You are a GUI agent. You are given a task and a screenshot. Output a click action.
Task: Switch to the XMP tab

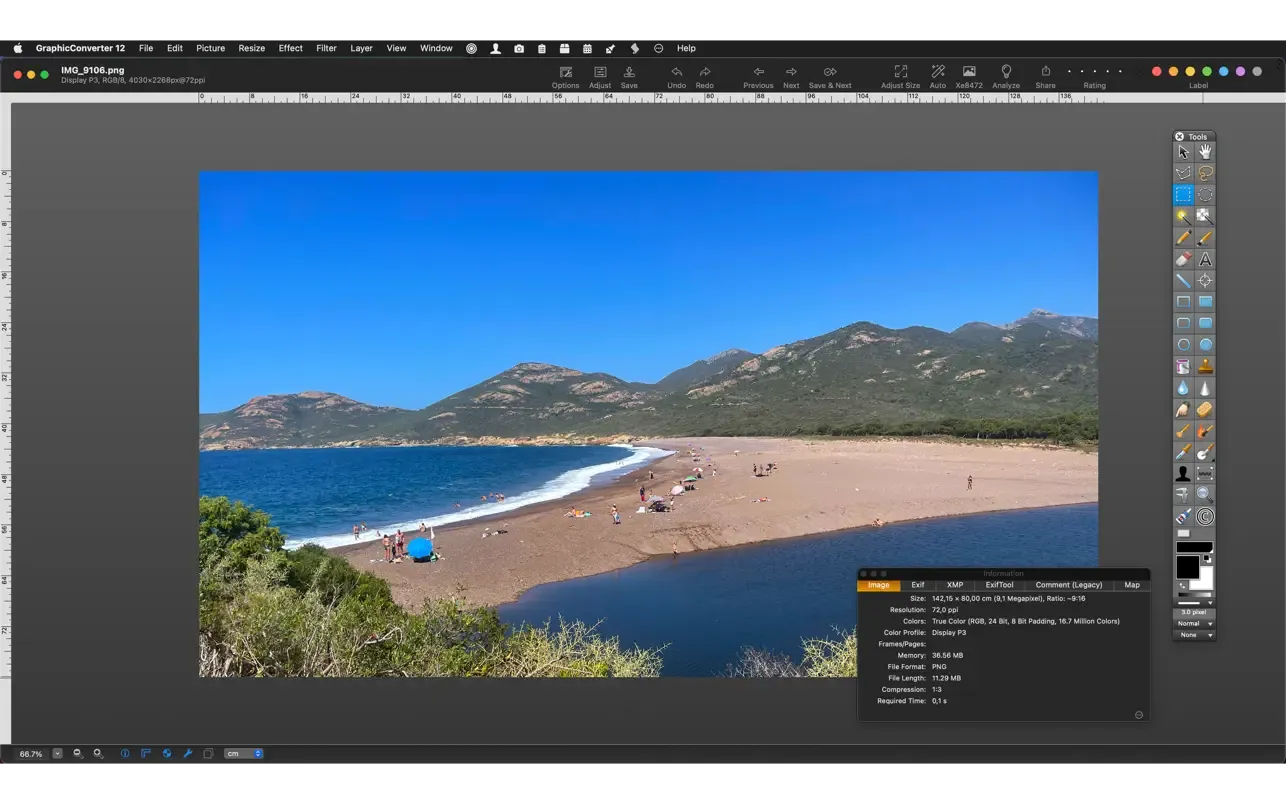[955, 585]
